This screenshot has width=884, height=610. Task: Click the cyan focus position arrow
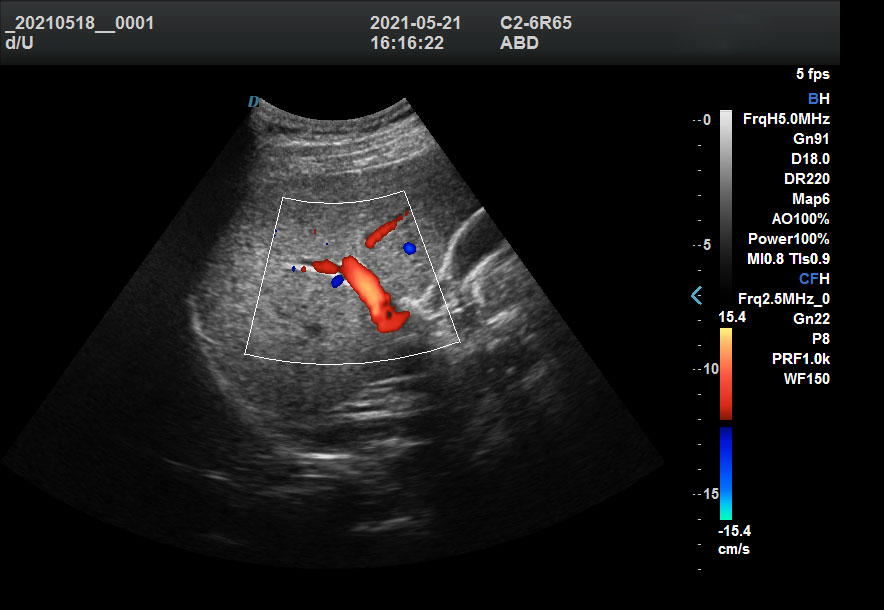[697, 295]
